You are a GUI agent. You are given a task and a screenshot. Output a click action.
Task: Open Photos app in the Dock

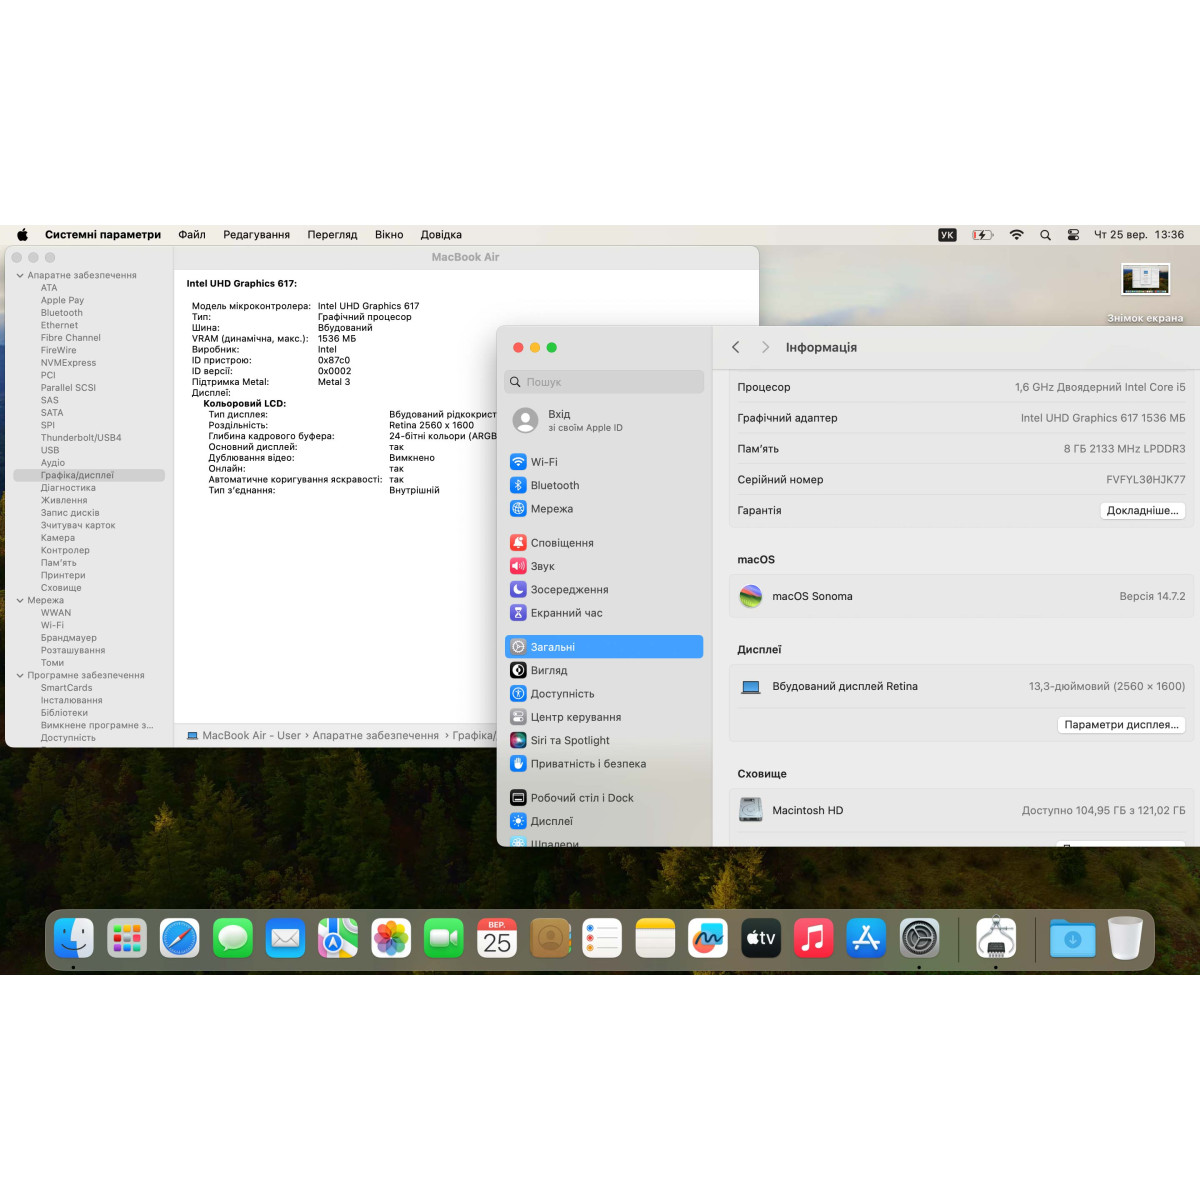391,938
